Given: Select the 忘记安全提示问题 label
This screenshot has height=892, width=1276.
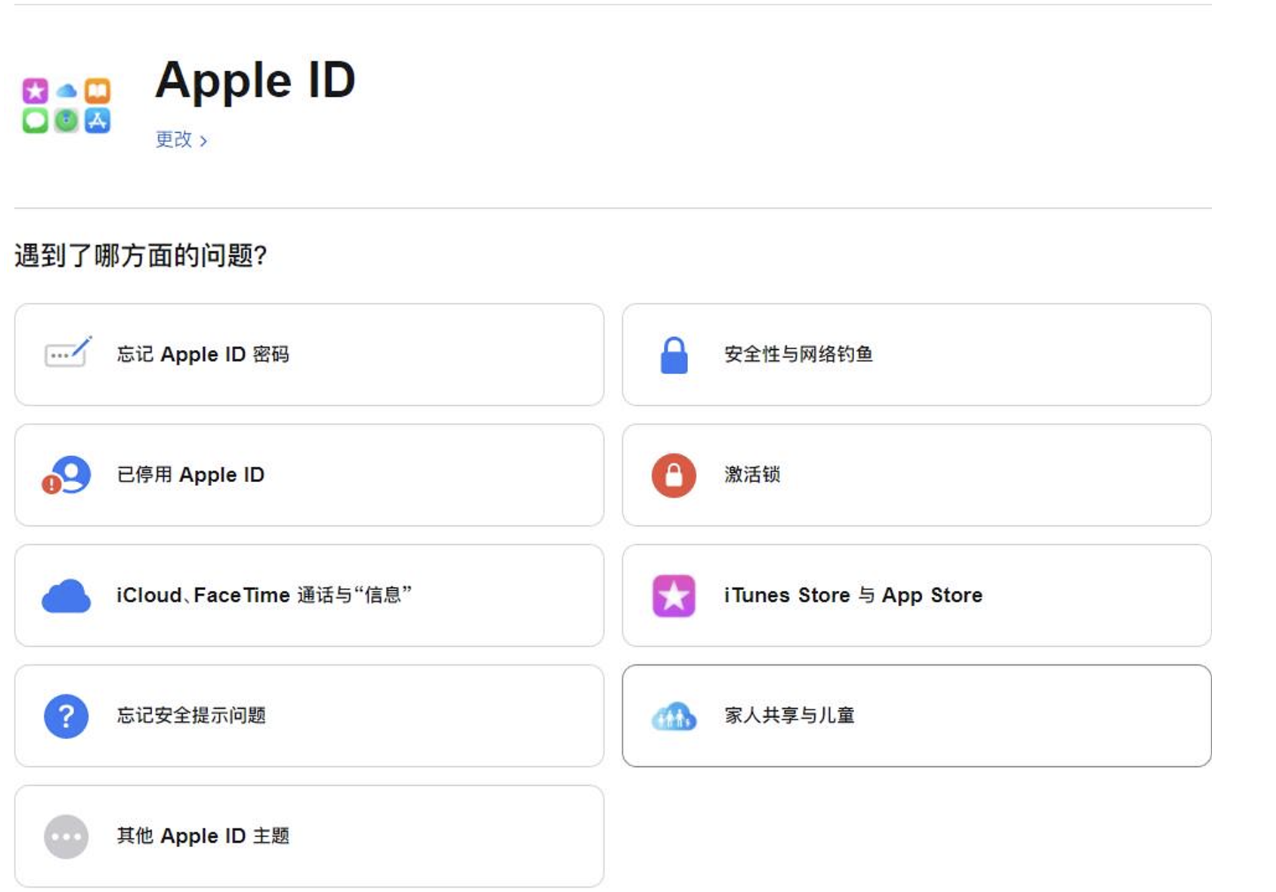Looking at the screenshot, I should point(192,716).
